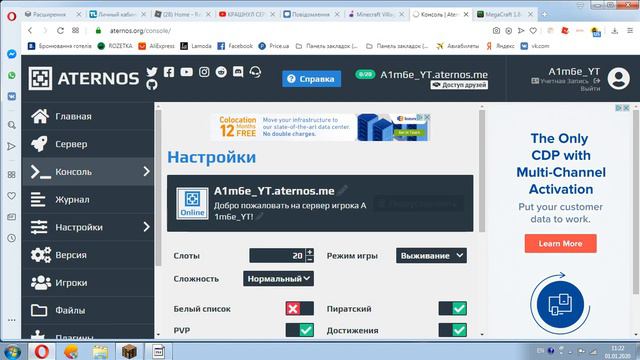Click the user avatar icon
This screenshot has height=360, width=640.
click(x=619, y=78)
